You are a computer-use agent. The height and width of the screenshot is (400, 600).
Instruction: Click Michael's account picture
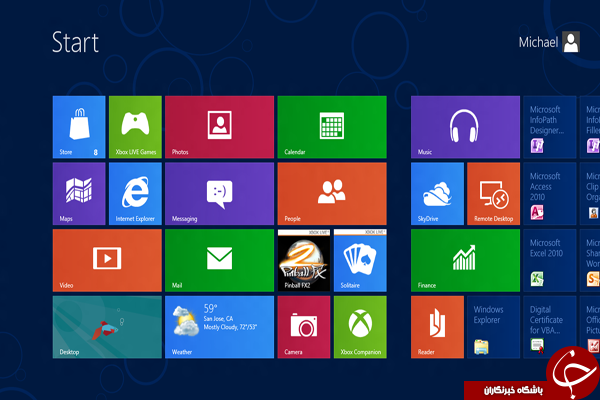[x=571, y=42]
